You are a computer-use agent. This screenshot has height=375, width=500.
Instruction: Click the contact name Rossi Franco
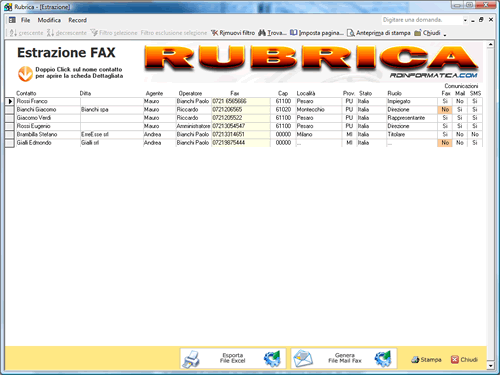[32, 101]
